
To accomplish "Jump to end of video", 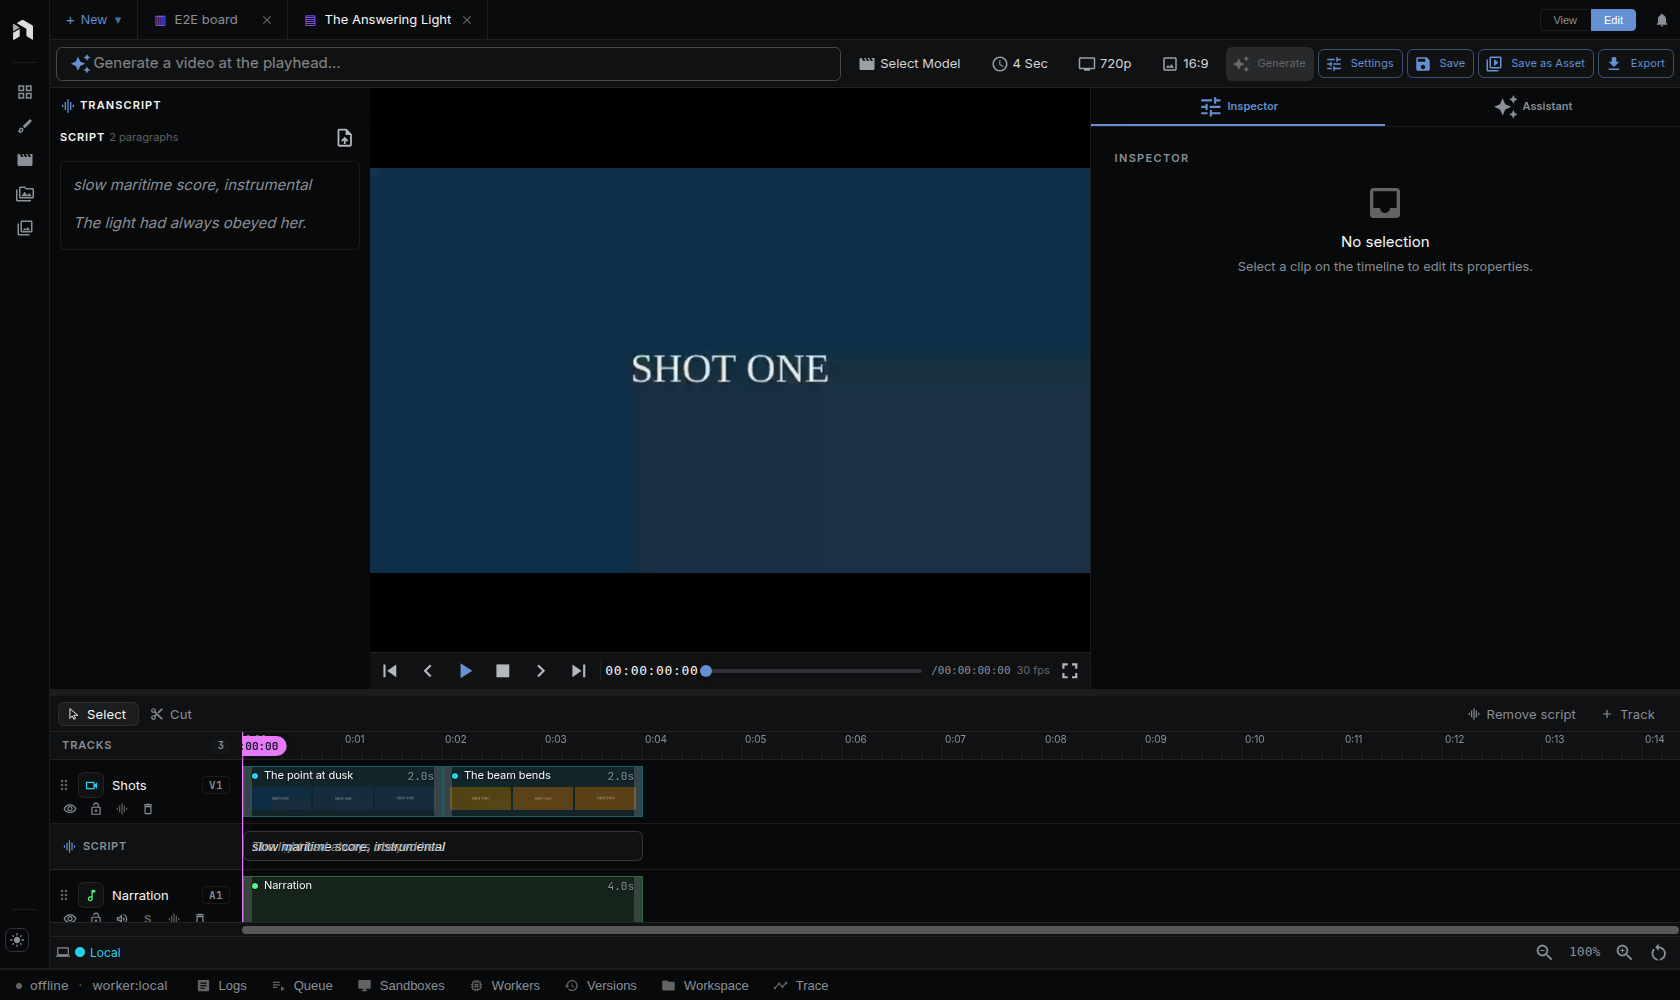I will coord(578,671).
